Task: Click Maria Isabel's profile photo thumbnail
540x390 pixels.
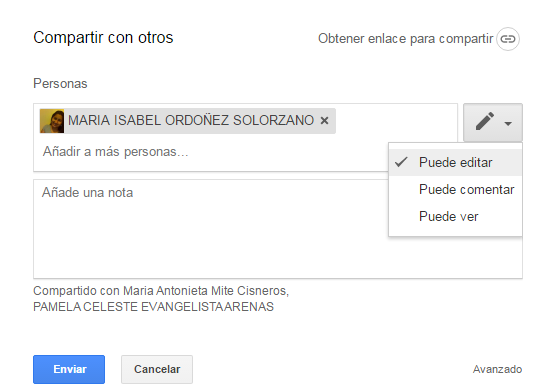Action: [52, 121]
